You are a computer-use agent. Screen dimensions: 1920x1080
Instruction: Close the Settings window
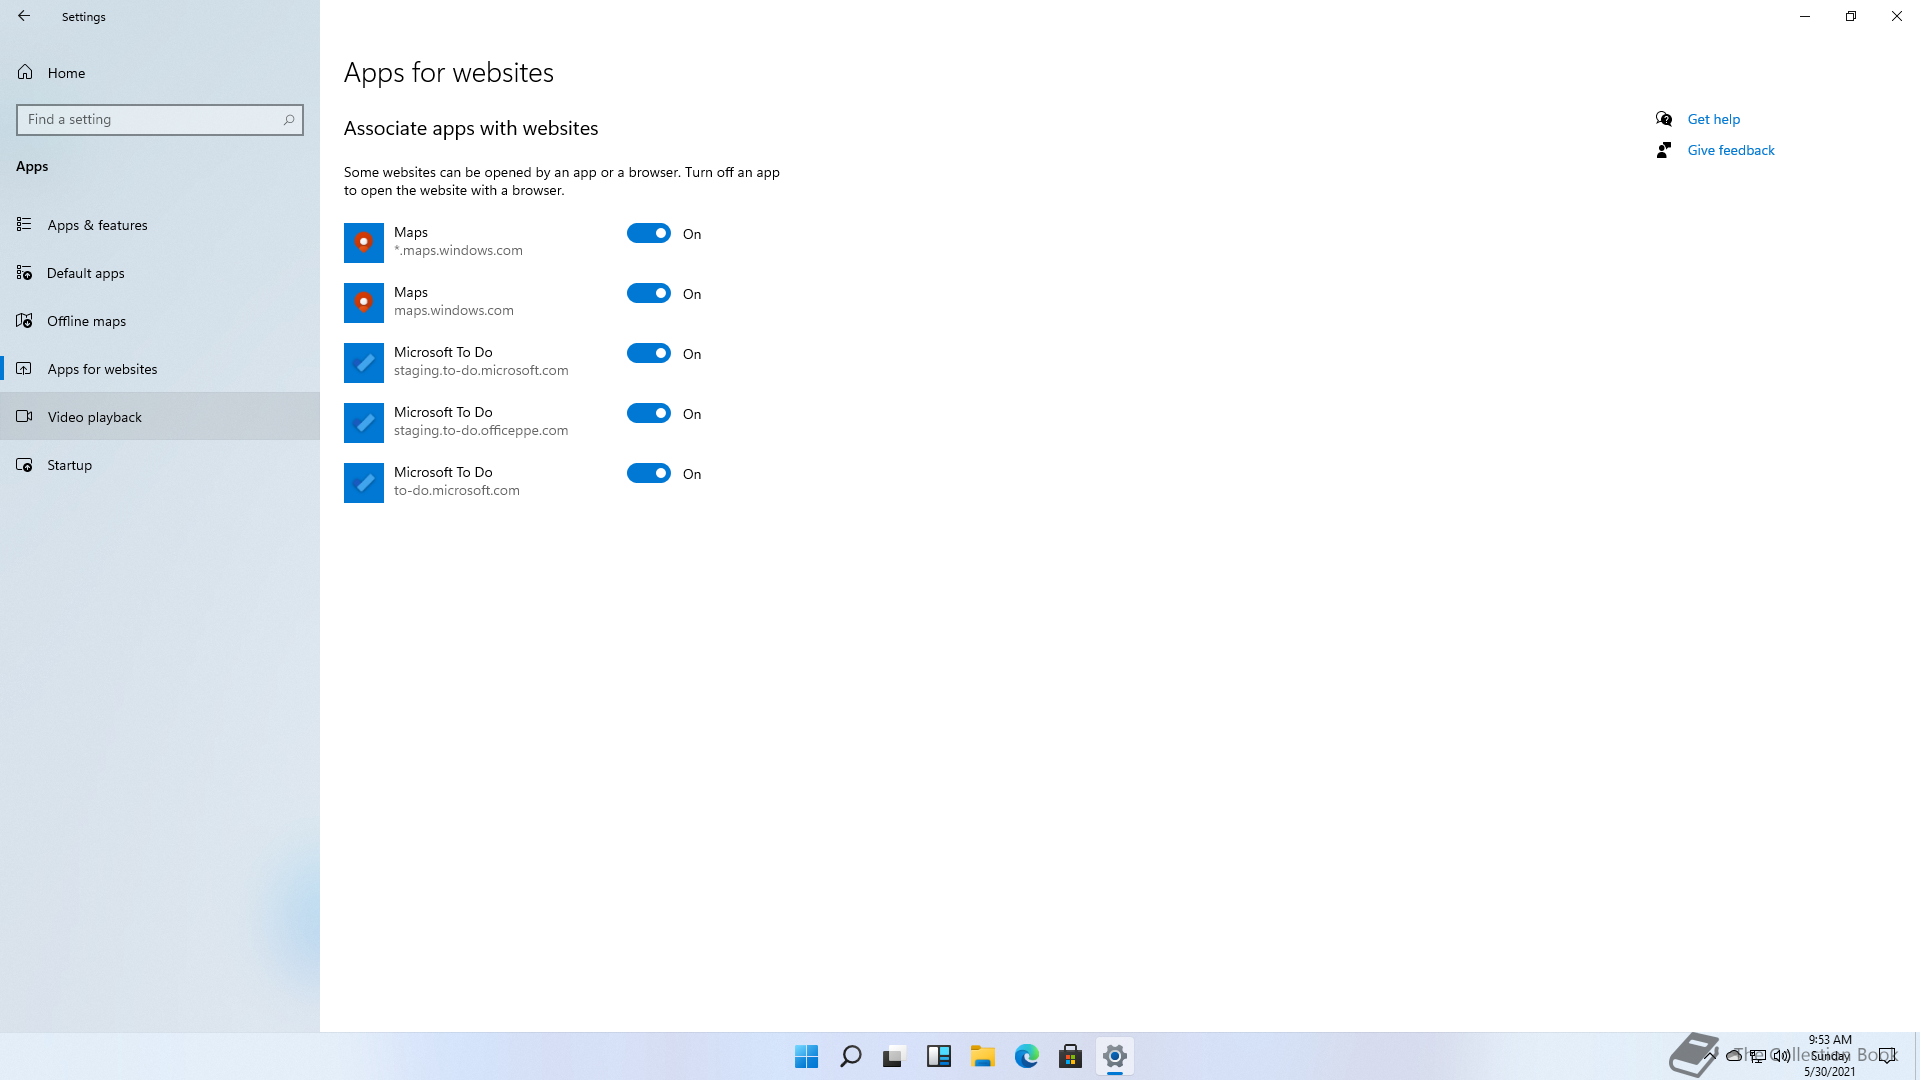click(x=1897, y=16)
